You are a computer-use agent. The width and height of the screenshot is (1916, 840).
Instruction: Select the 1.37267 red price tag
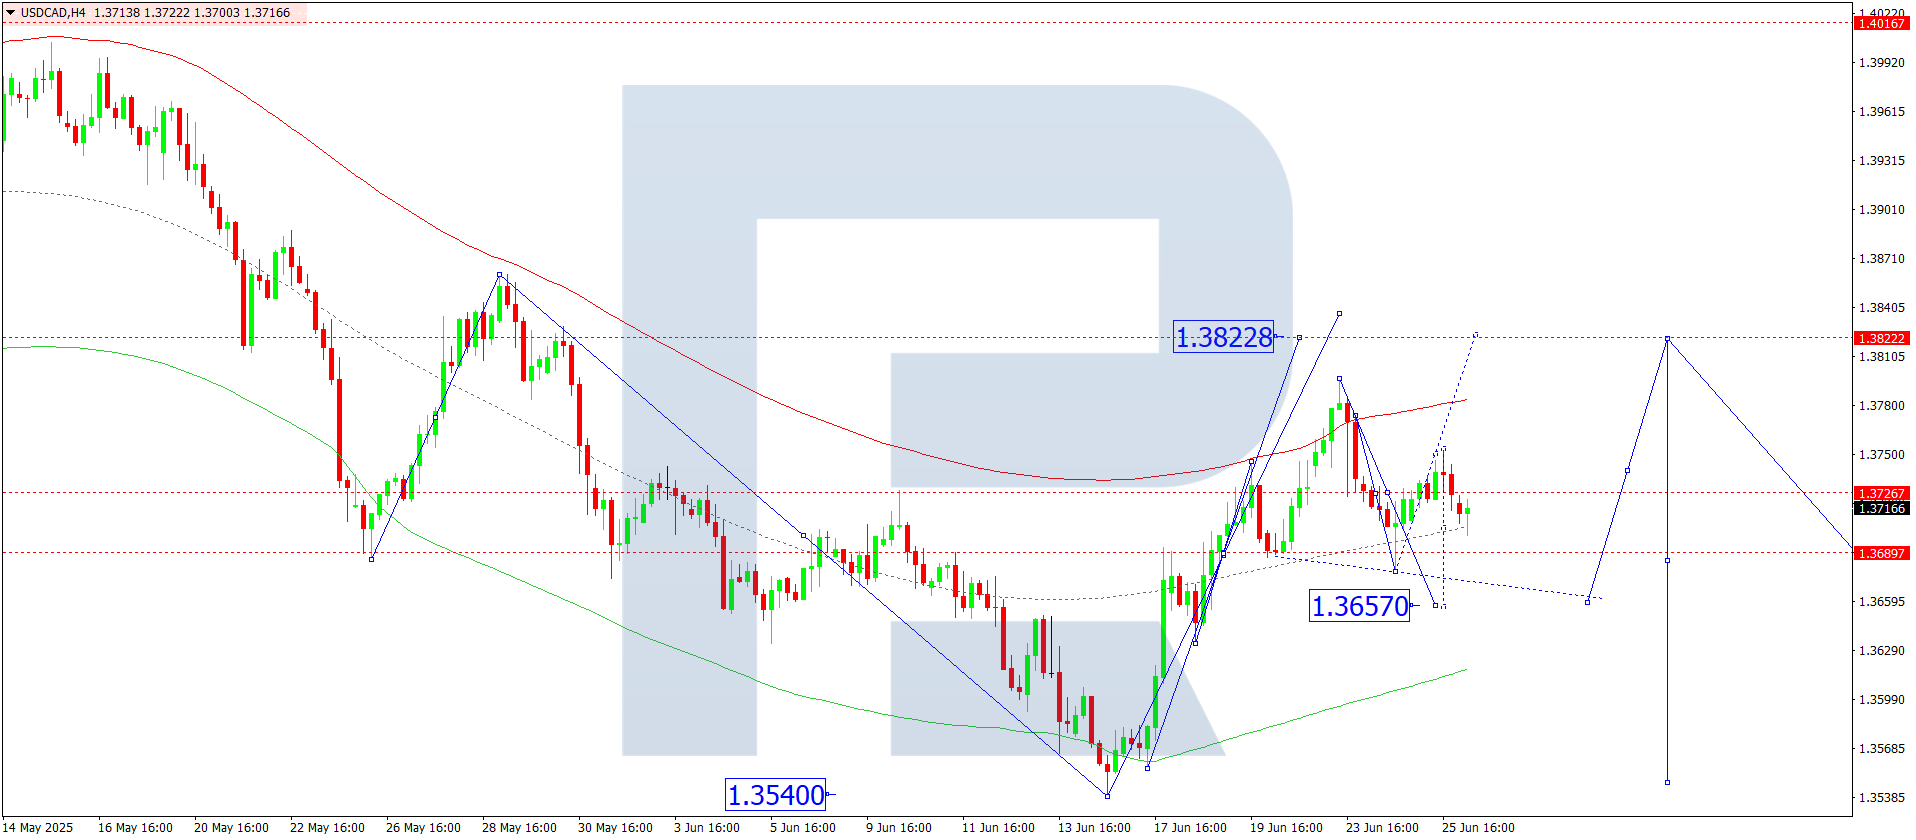pos(1881,493)
